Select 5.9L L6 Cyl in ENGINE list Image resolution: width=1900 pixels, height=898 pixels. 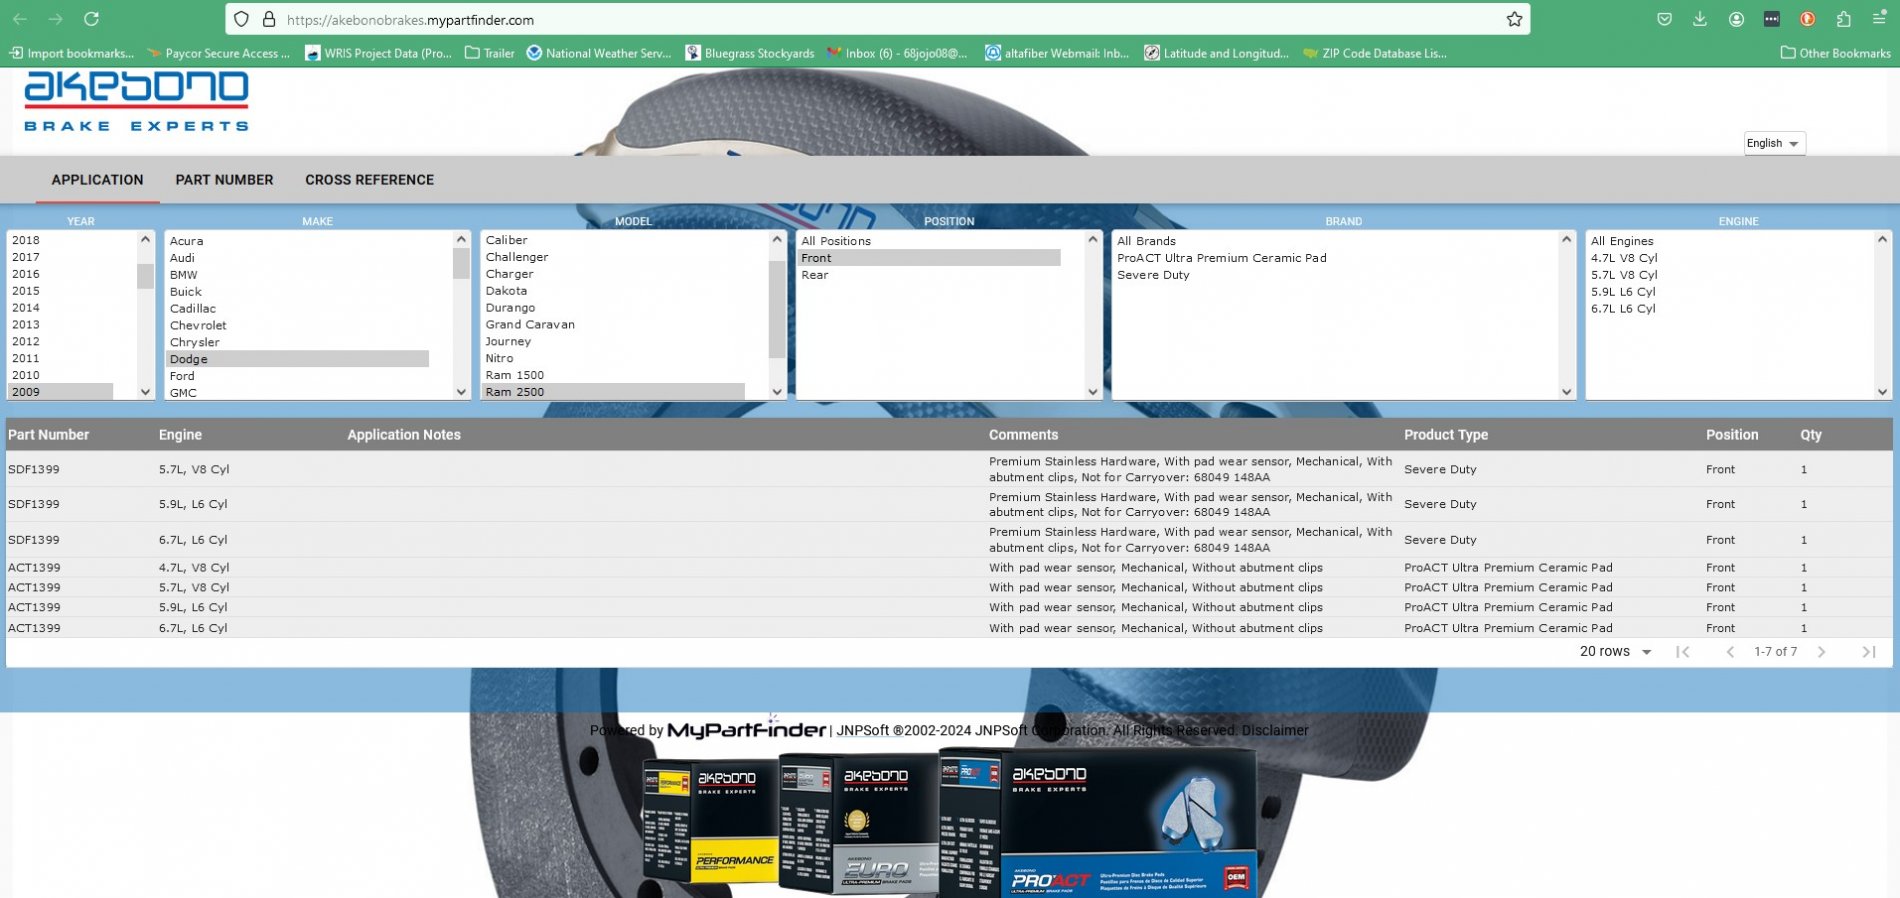pos(1623,292)
